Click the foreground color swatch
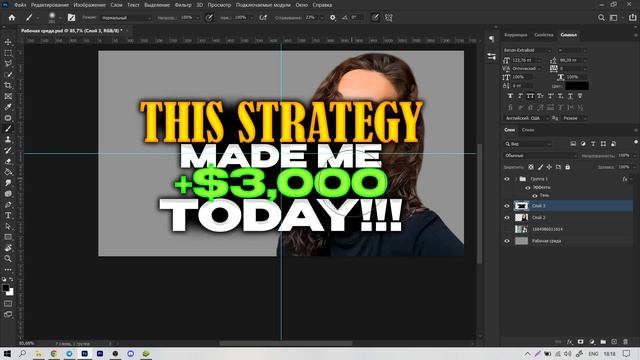 tap(5, 288)
